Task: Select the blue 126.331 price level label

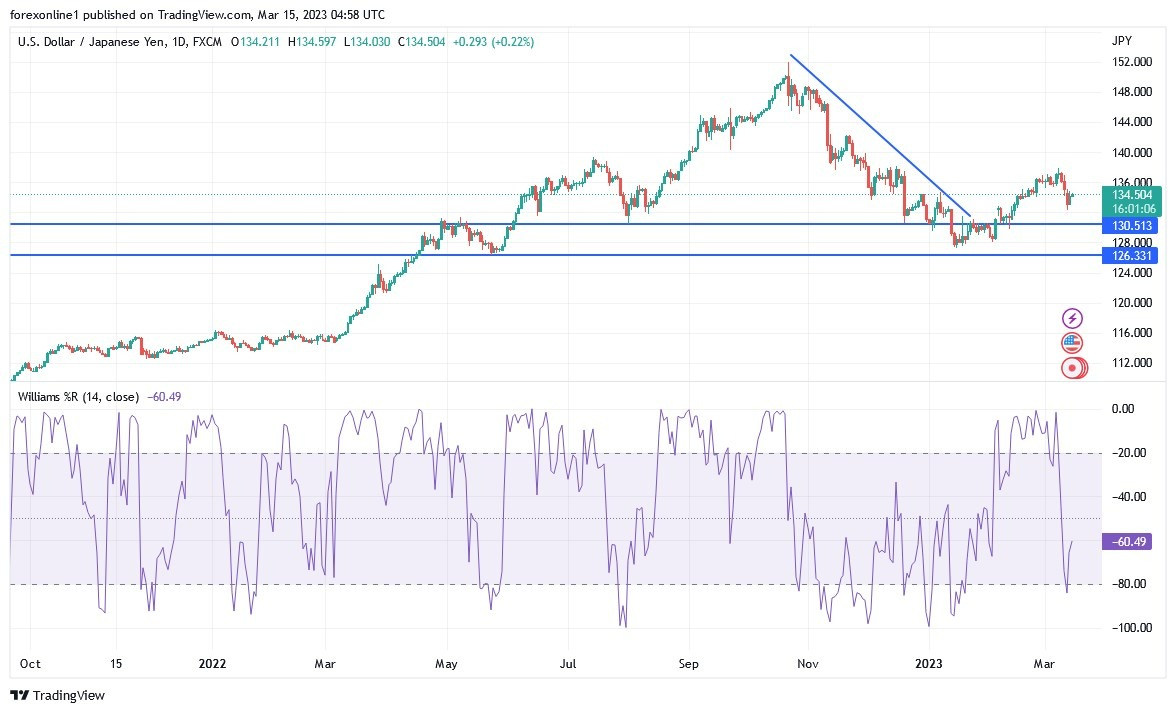Action: (1132, 256)
